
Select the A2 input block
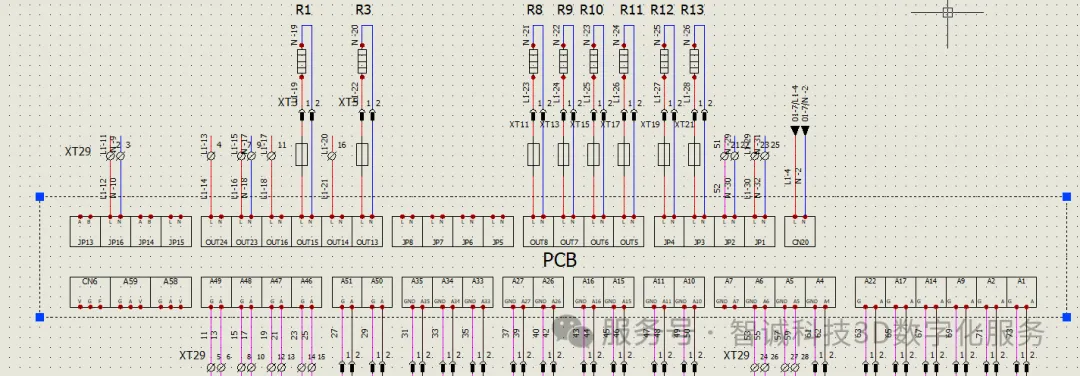click(x=992, y=292)
